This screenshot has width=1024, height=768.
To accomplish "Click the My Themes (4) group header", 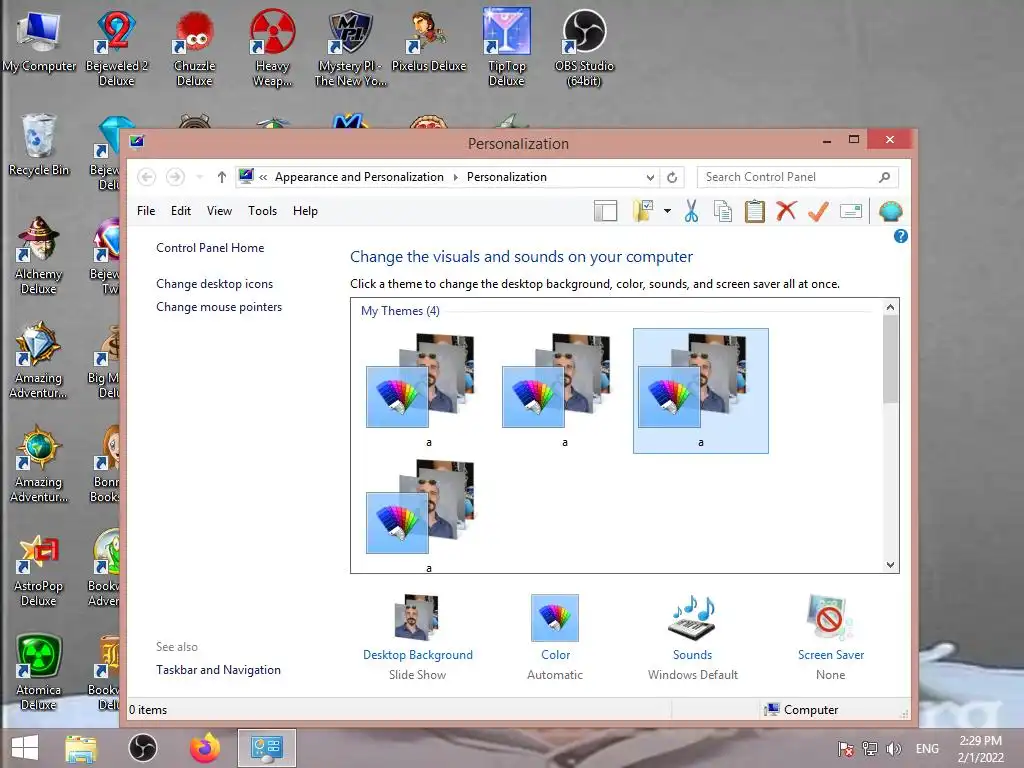I will pos(400,311).
